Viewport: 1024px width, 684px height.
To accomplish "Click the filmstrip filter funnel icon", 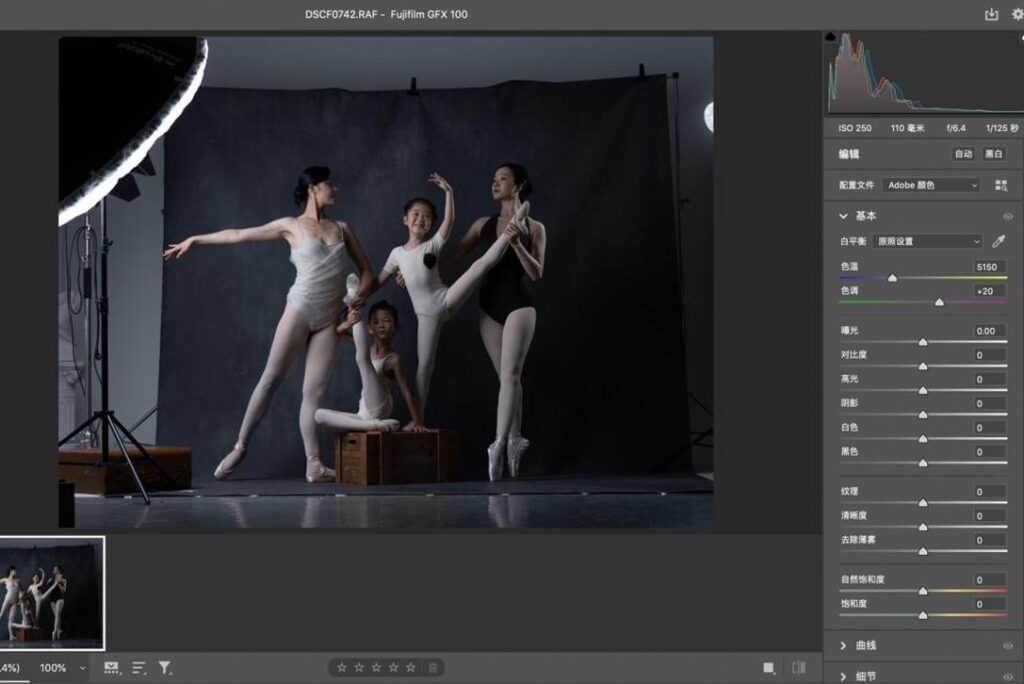I will [x=165, y=667].
